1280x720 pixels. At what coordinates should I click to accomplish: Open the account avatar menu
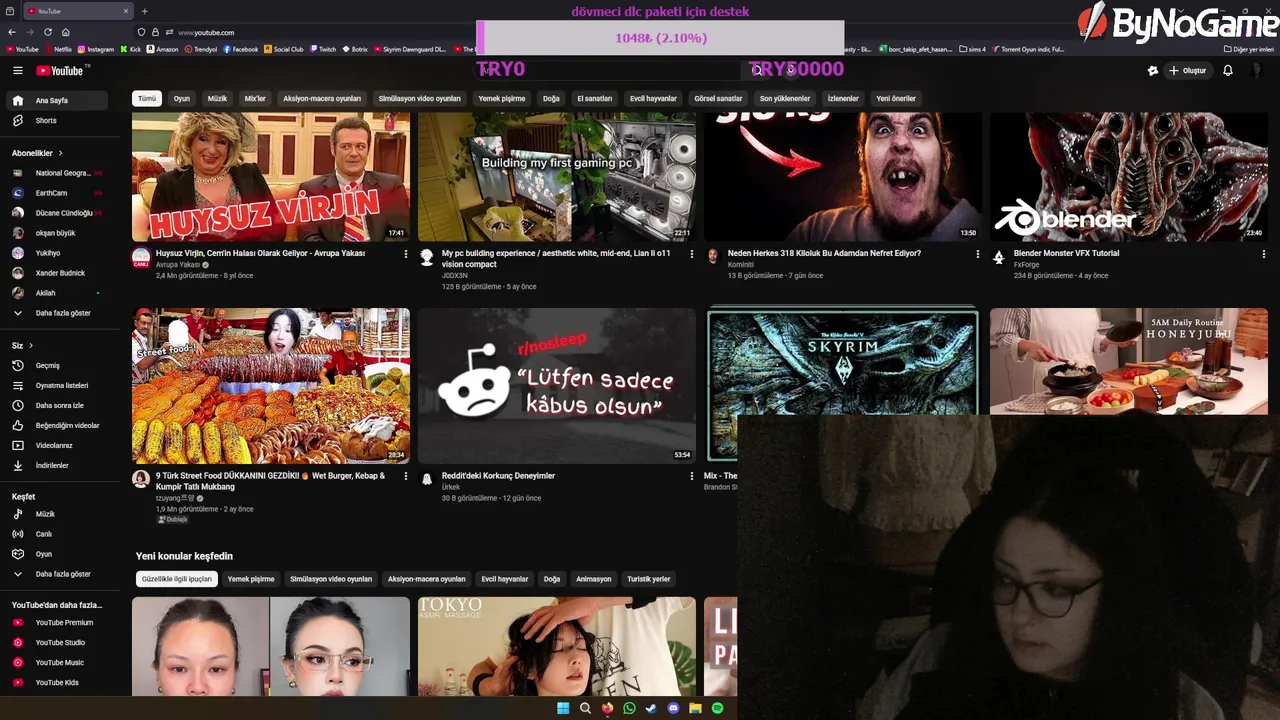(x=1257, y=70)
